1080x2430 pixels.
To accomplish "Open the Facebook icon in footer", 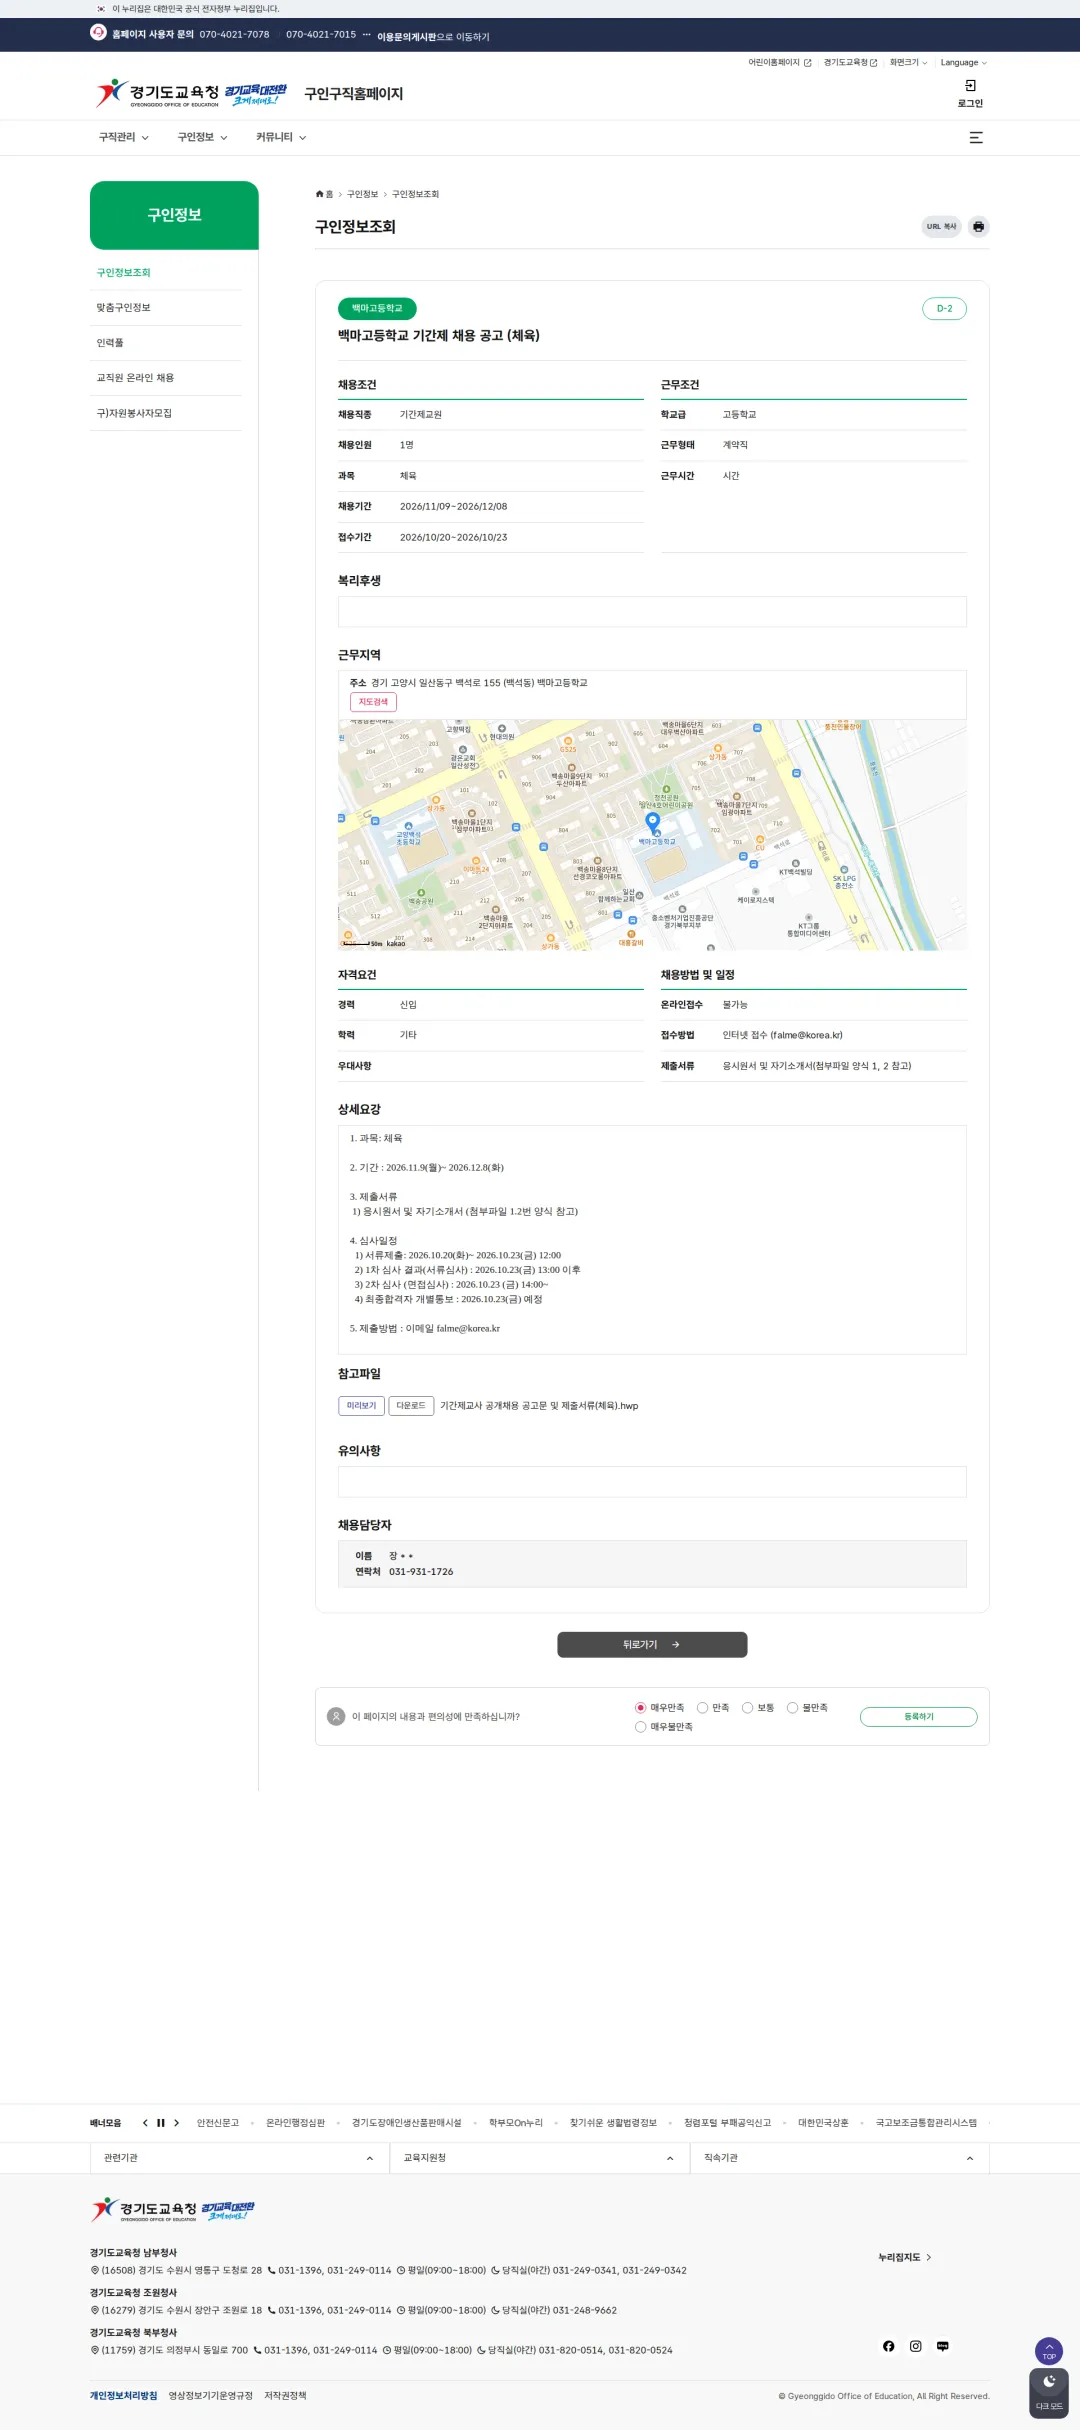I will point(888,2346).
